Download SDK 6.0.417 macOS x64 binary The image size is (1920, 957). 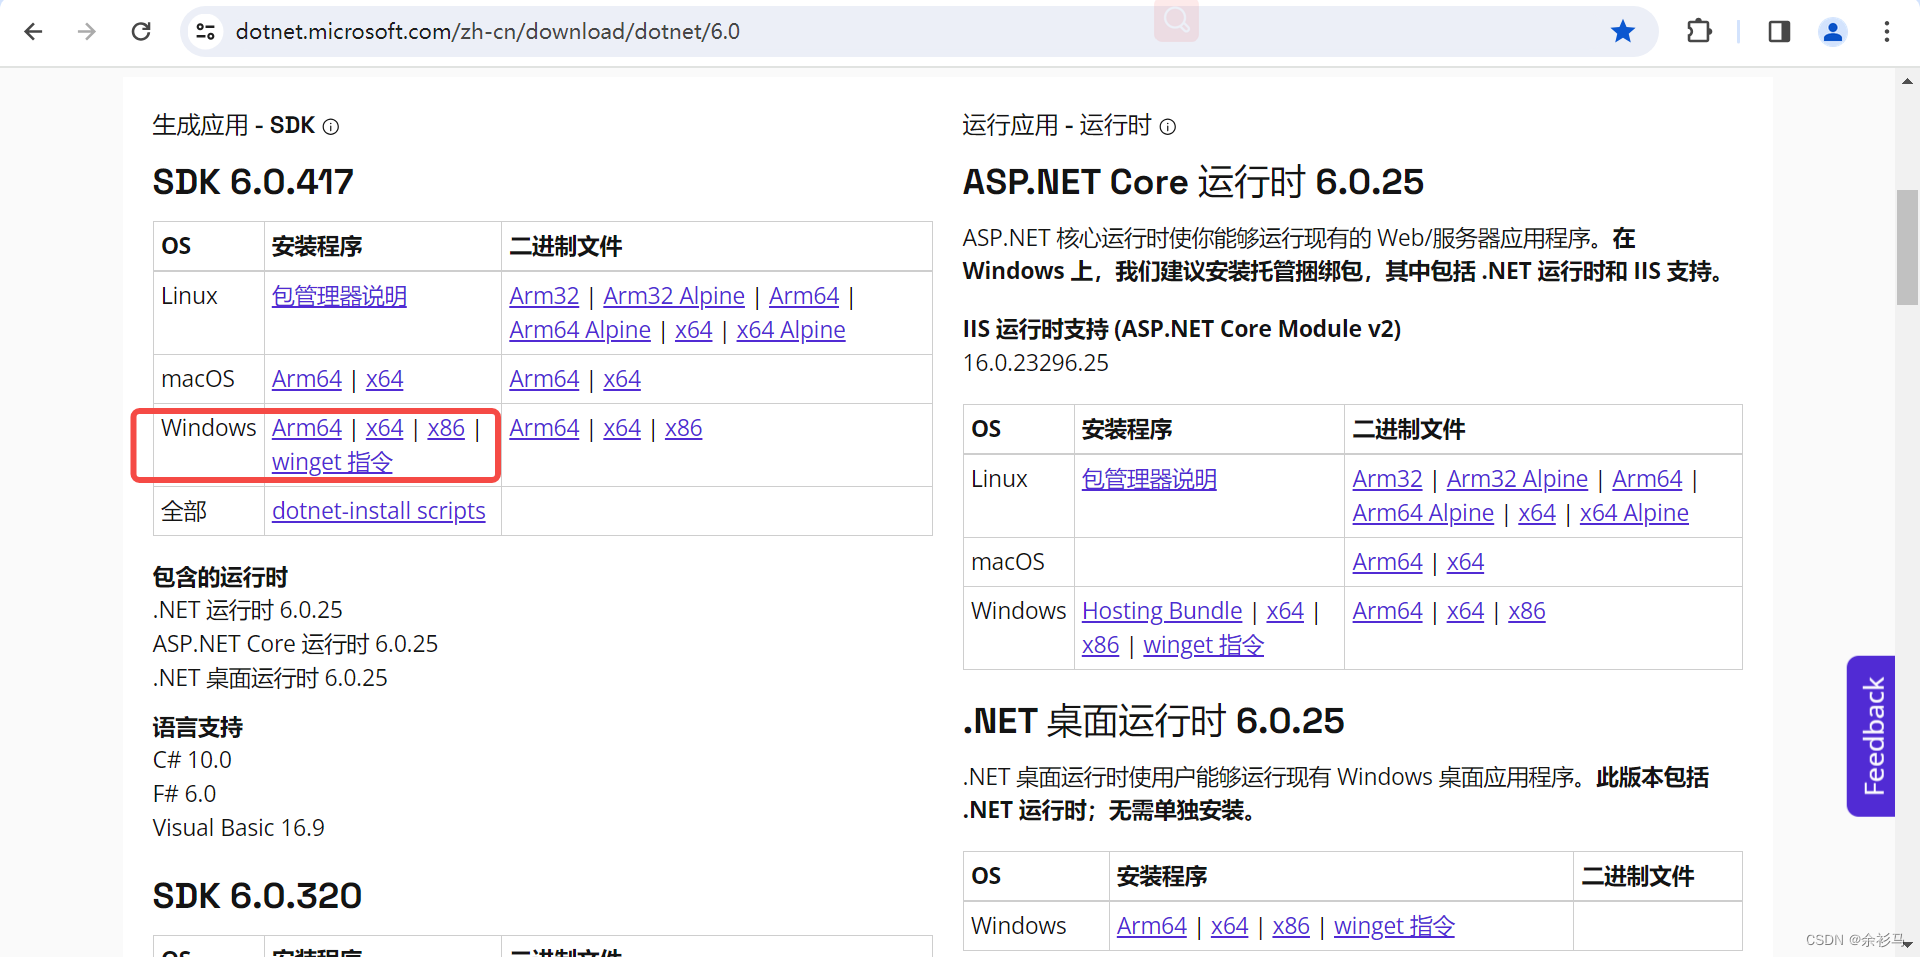622,379
